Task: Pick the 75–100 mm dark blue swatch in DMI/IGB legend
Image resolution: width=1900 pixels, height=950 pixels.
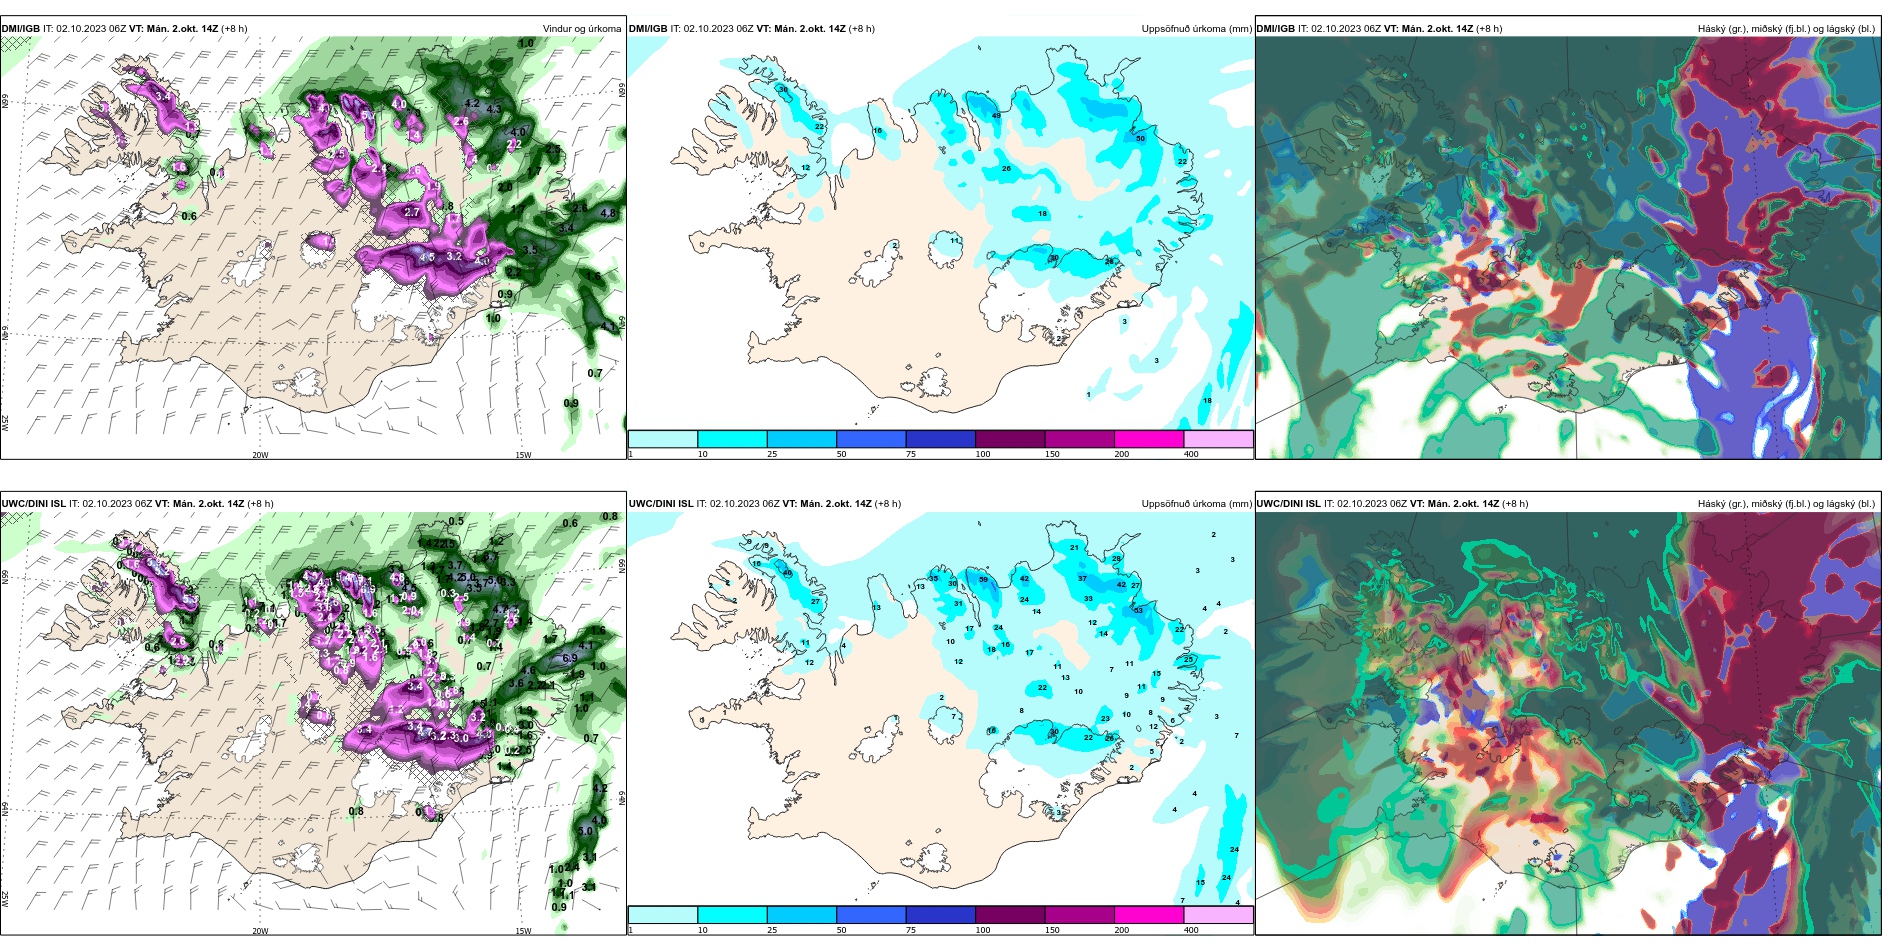Action: coord(940,439)
